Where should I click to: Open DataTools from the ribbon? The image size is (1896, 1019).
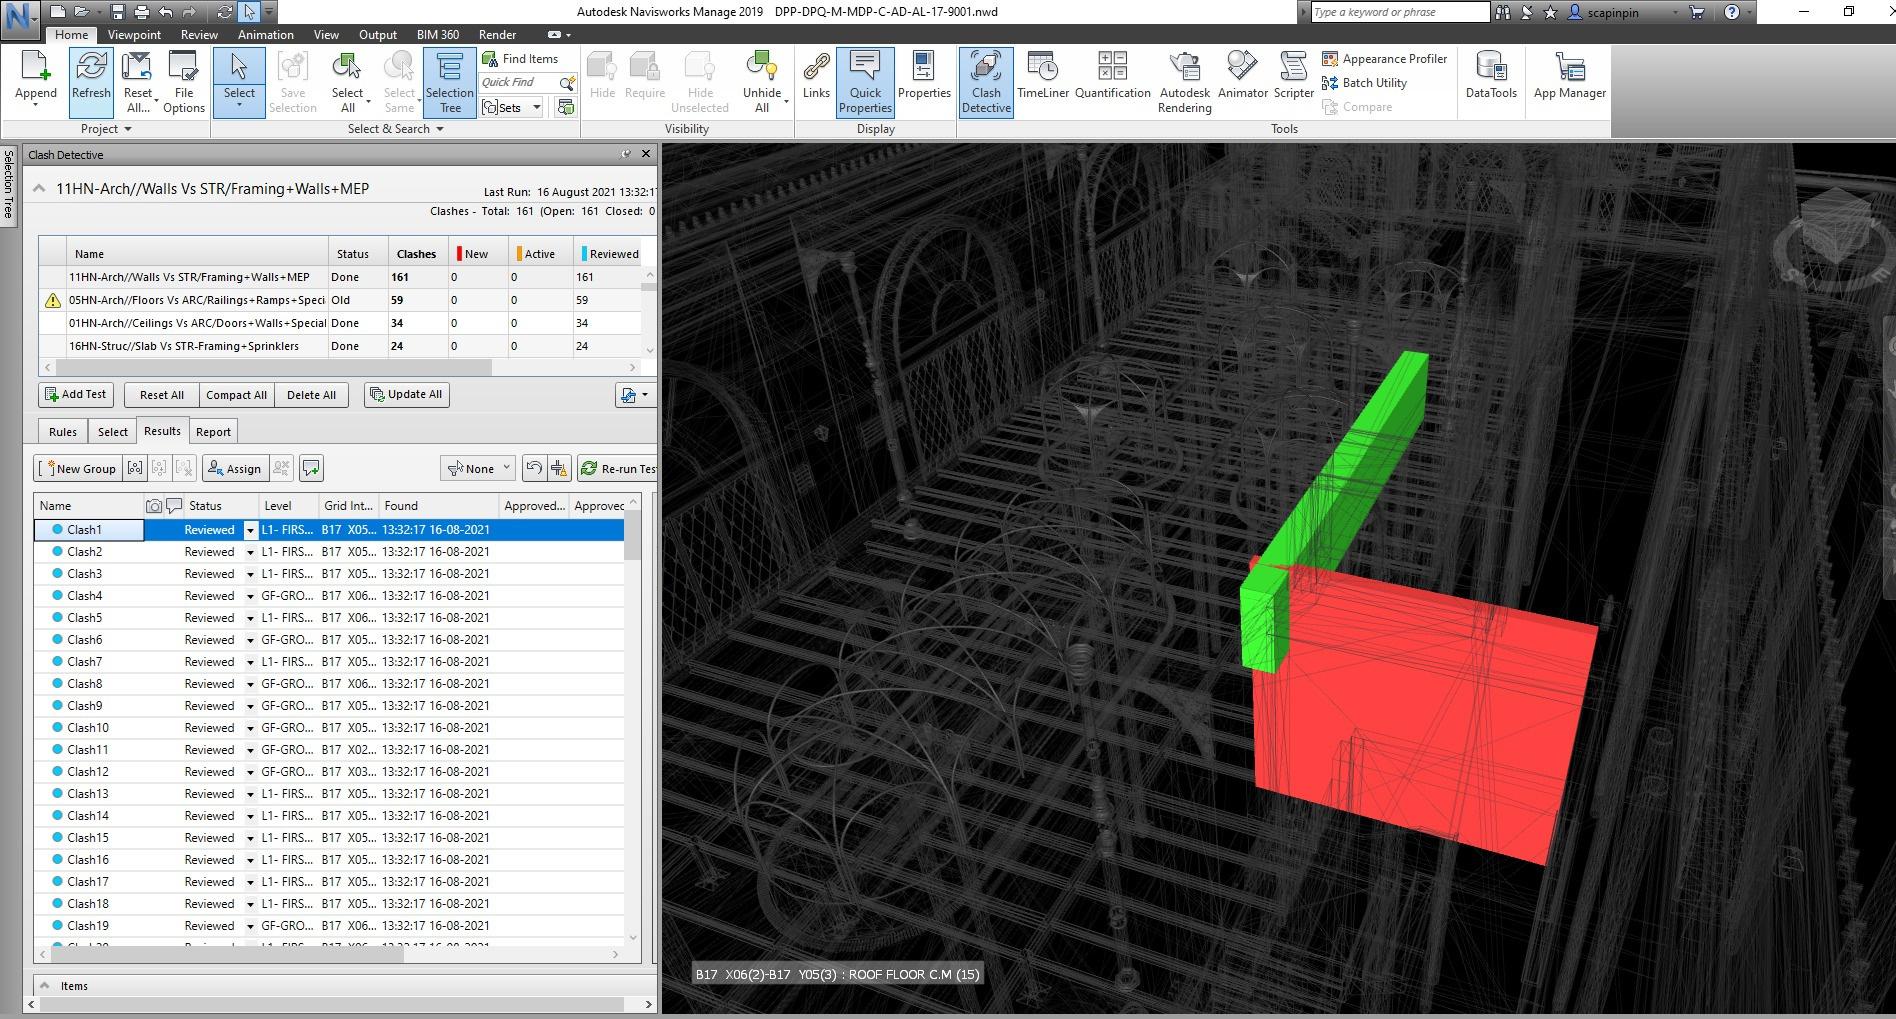[x=1491, y=78]
